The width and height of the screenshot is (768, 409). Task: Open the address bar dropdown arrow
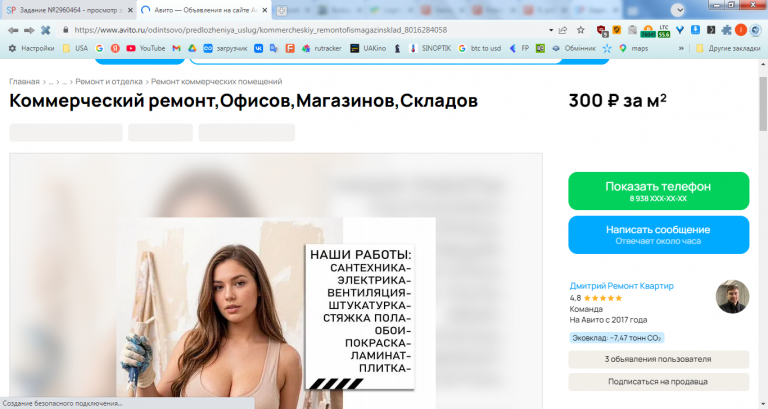(551, 30)
